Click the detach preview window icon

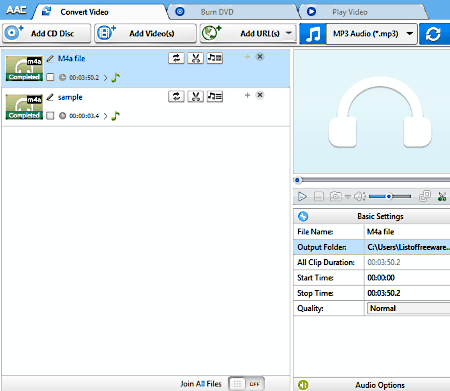[425, 196]
